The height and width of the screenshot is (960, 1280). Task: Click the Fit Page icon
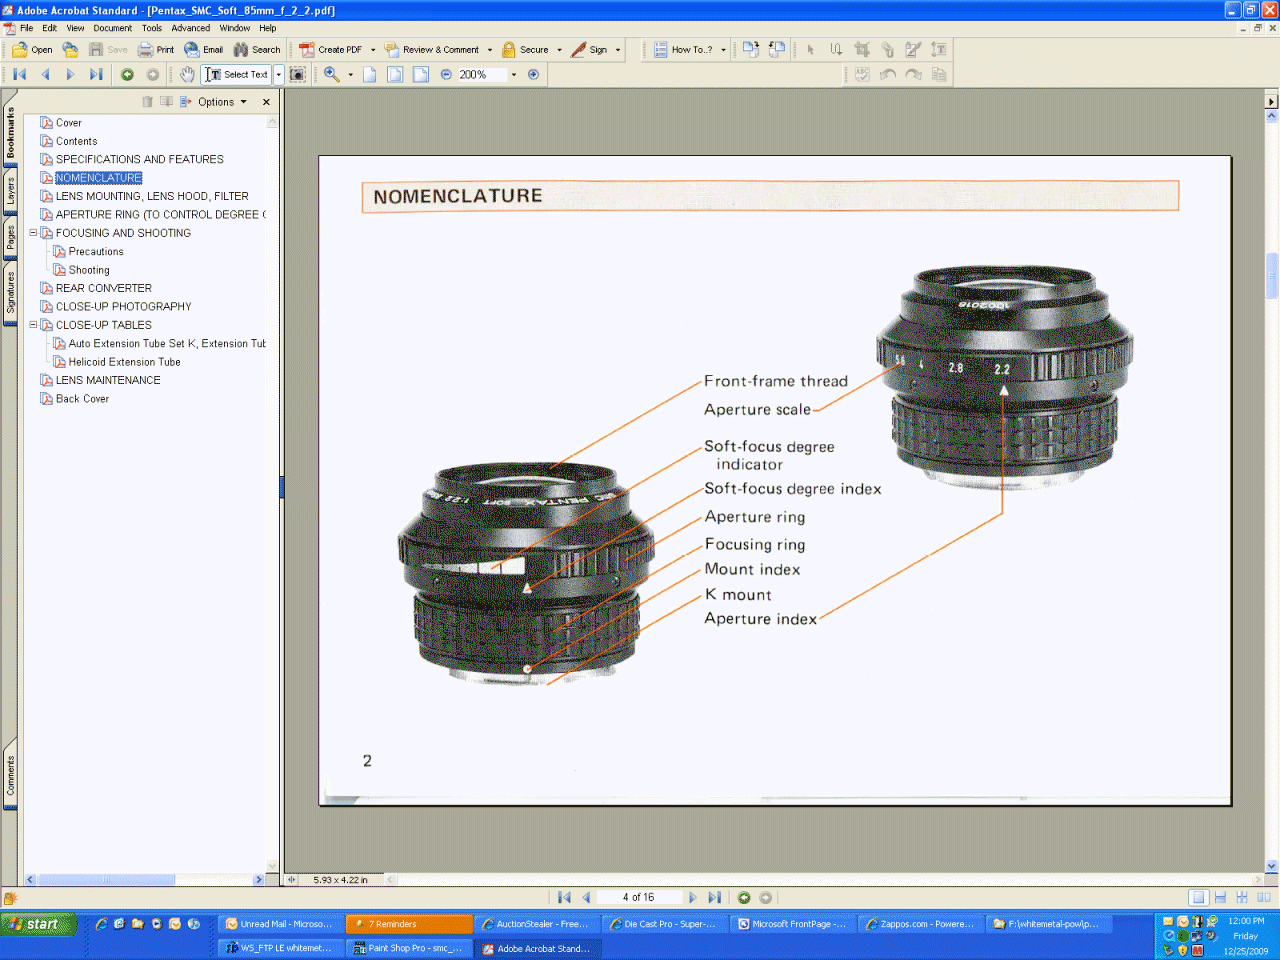coord(395,74)
